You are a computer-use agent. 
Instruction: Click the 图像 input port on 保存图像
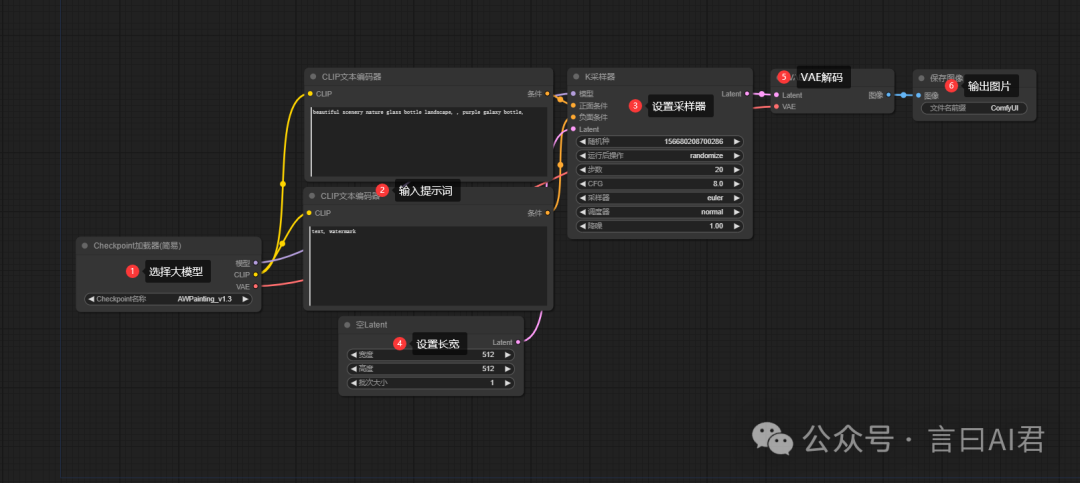(918, 95)
